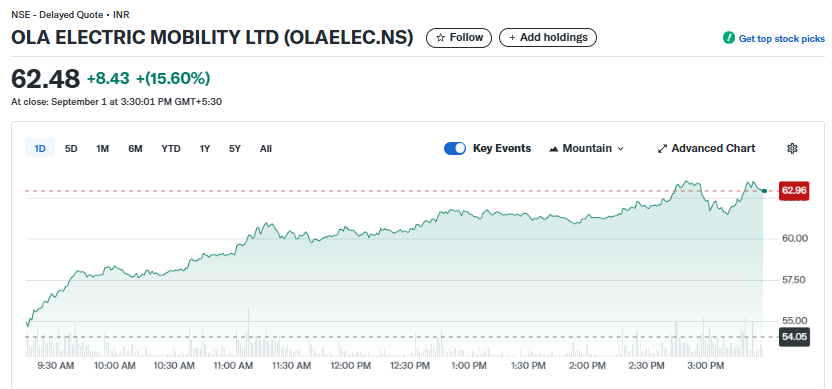This screenshot has height=389, width=832.
Task: Show the 6M time range
Action: coord(135,149)
